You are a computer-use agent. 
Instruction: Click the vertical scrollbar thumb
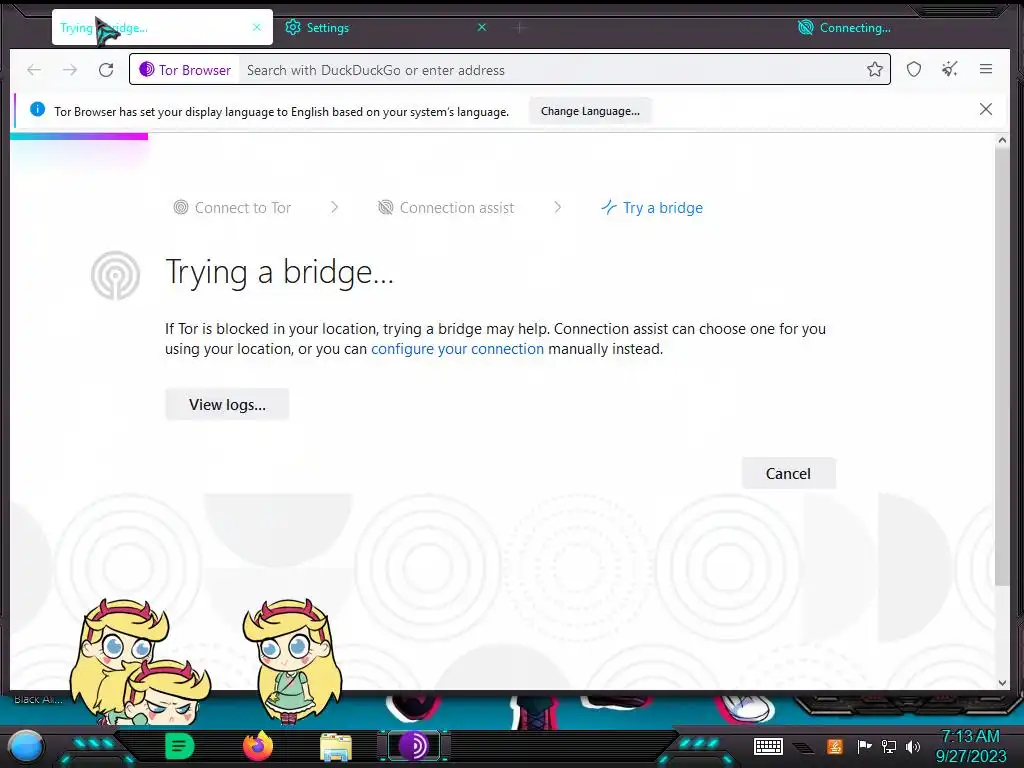pyautogui.click(x=1002, y=366)
